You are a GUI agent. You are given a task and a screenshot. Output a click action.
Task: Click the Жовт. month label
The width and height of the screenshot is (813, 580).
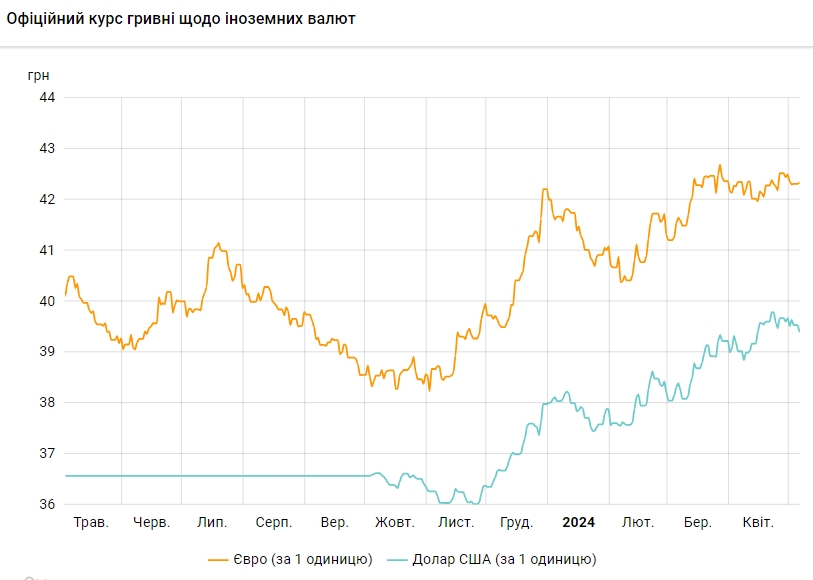pyautogui.click(x=395, y=522)
